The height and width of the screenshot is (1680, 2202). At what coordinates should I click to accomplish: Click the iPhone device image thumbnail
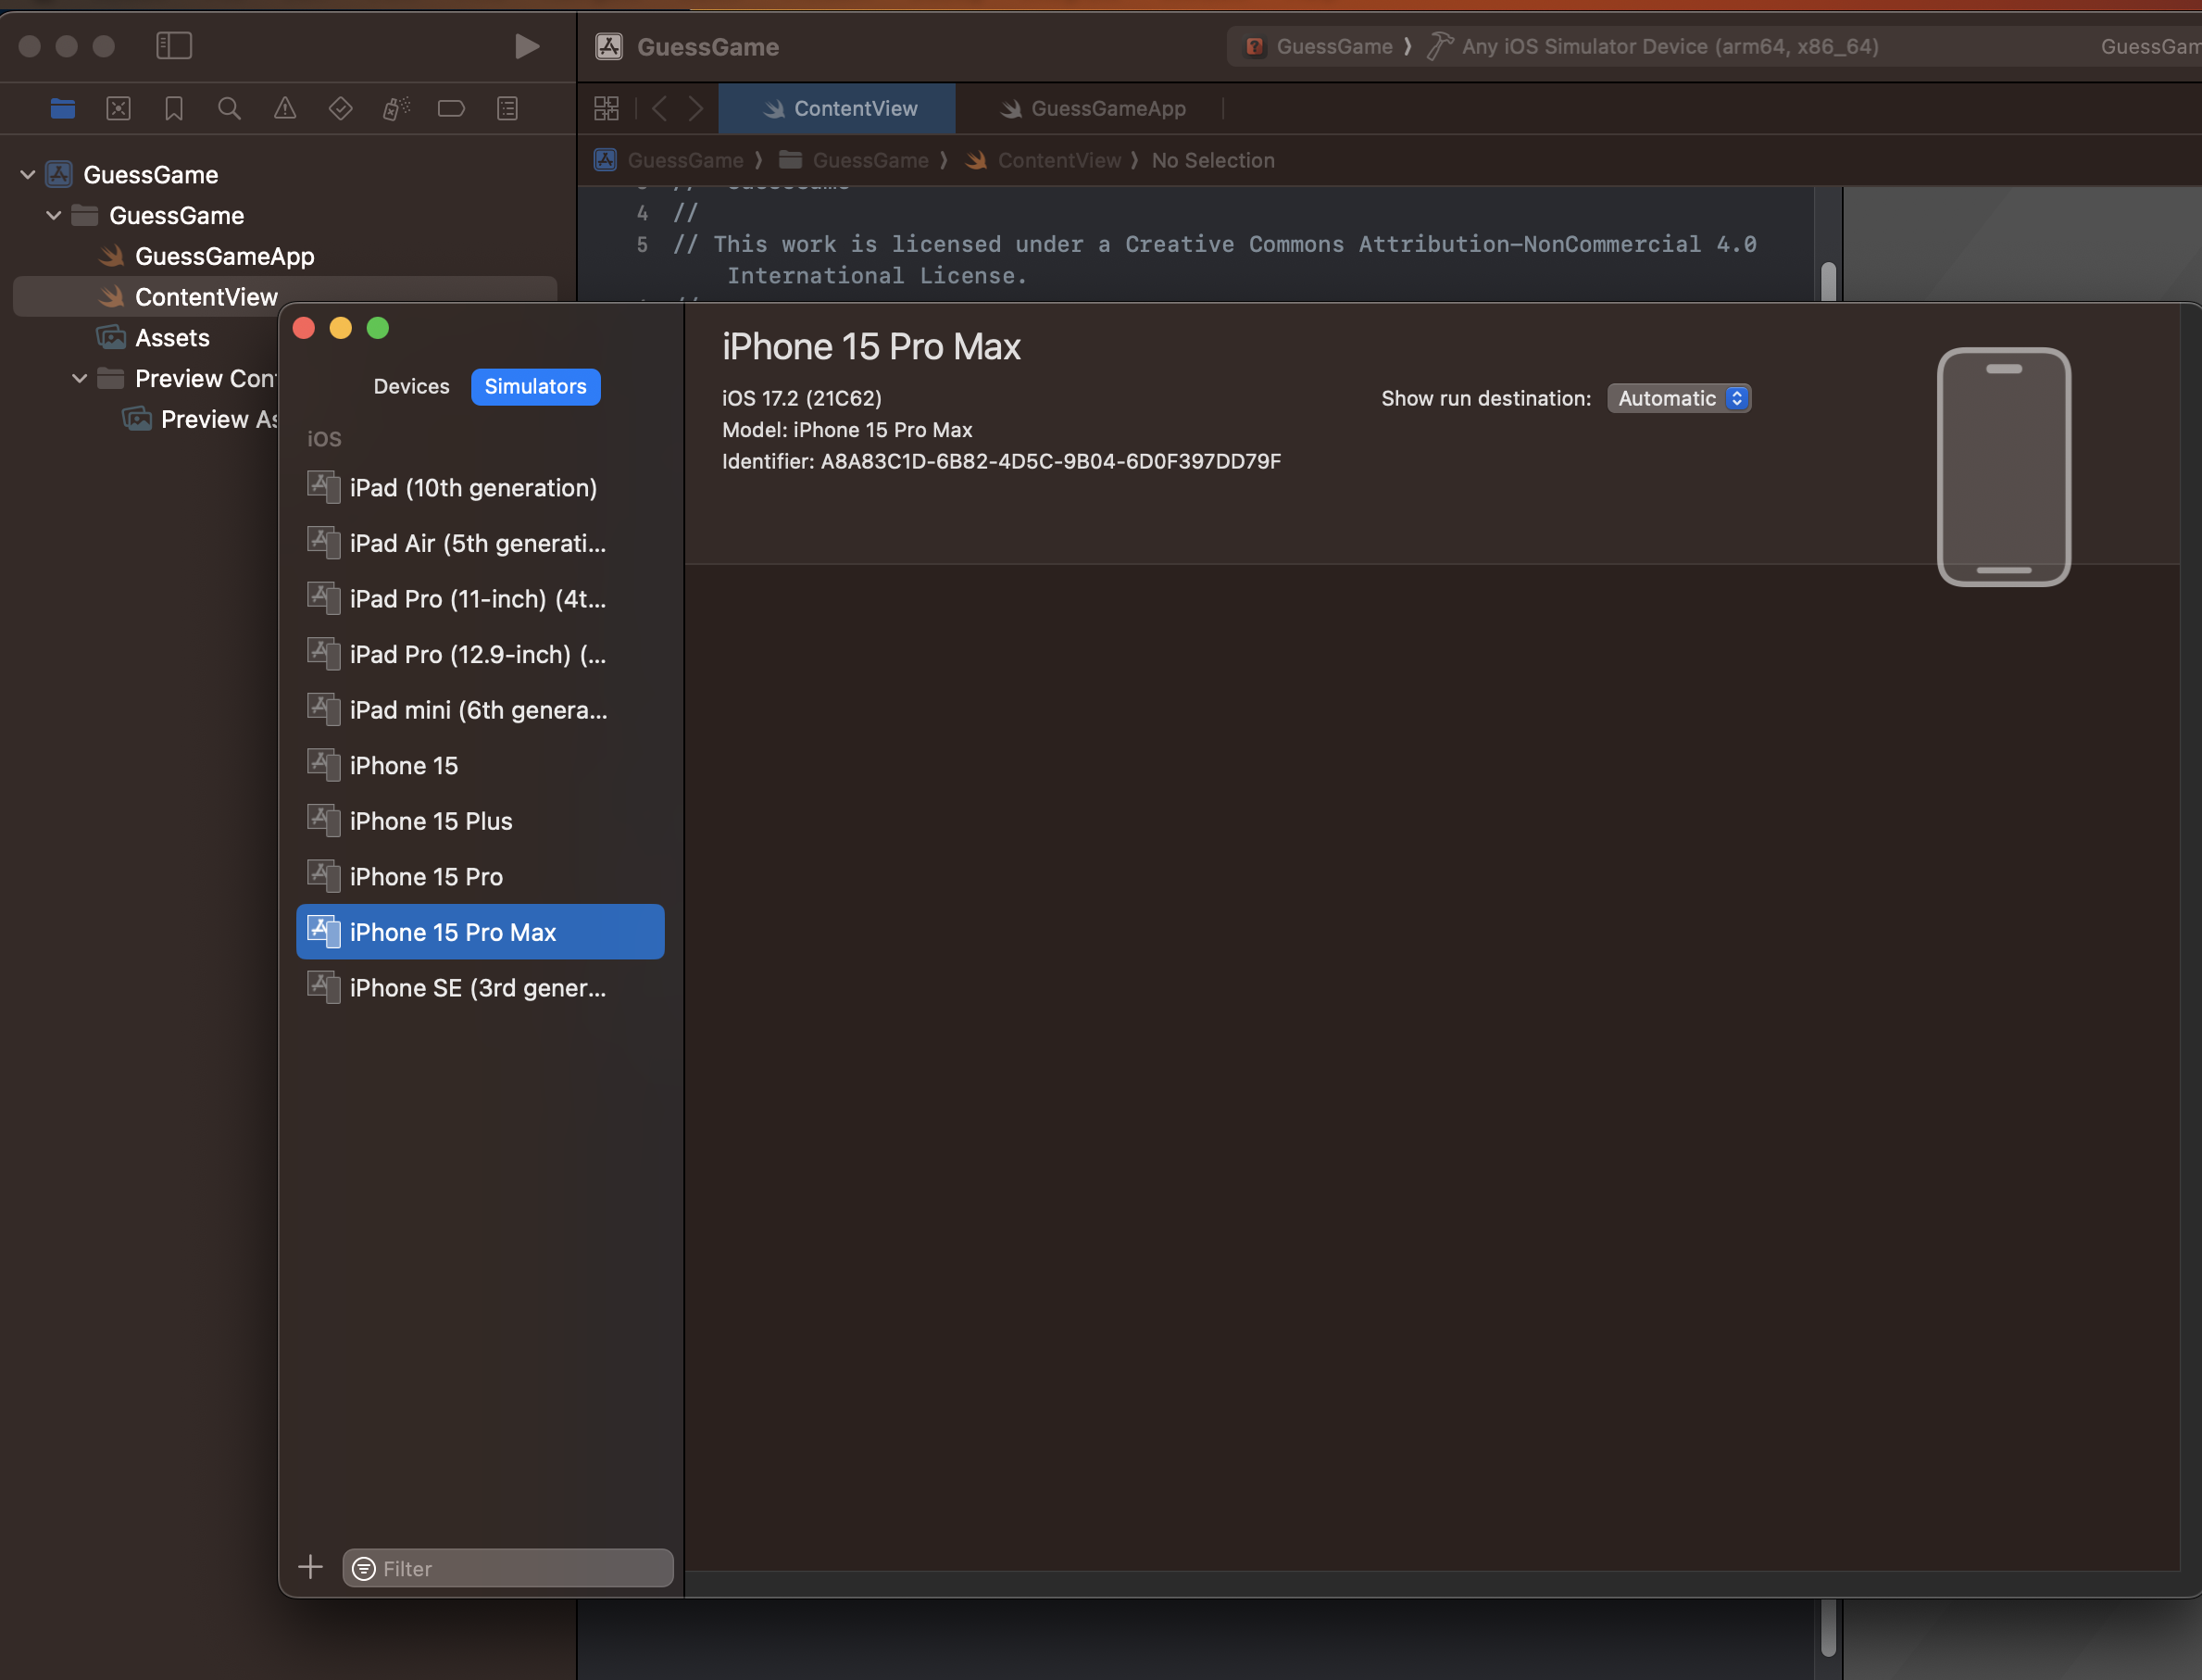pyautogui.click(x=2004, y=467)
